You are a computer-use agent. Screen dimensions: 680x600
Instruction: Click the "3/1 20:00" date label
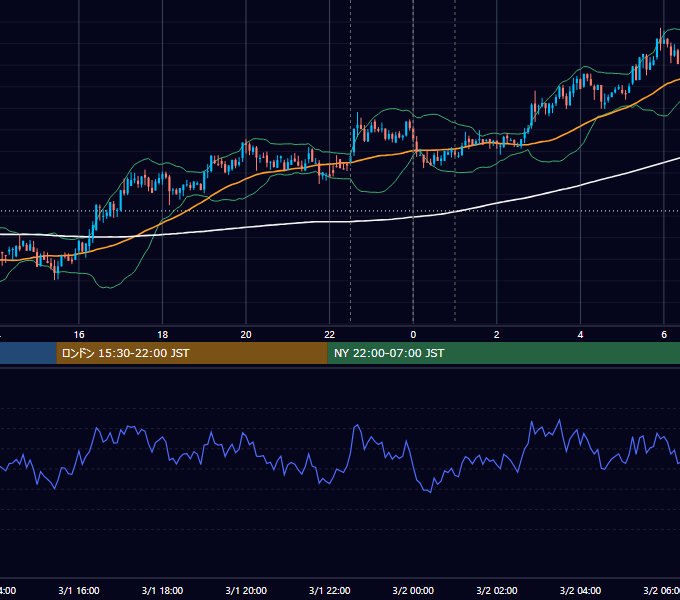(246, 590)
